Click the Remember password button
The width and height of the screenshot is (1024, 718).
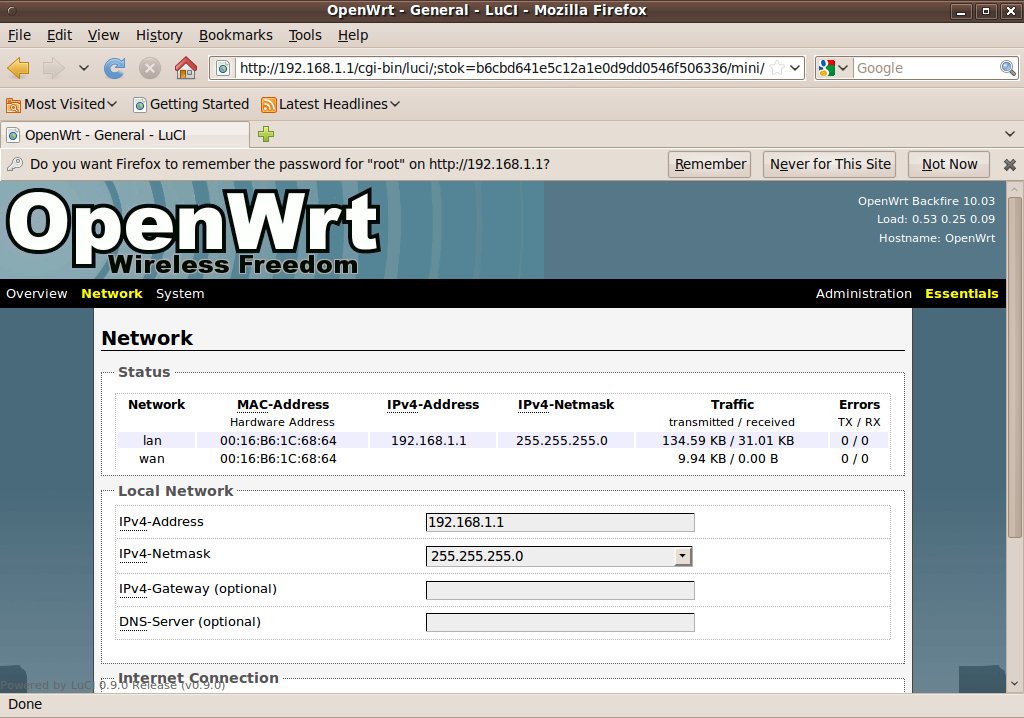tap(710, 164)
